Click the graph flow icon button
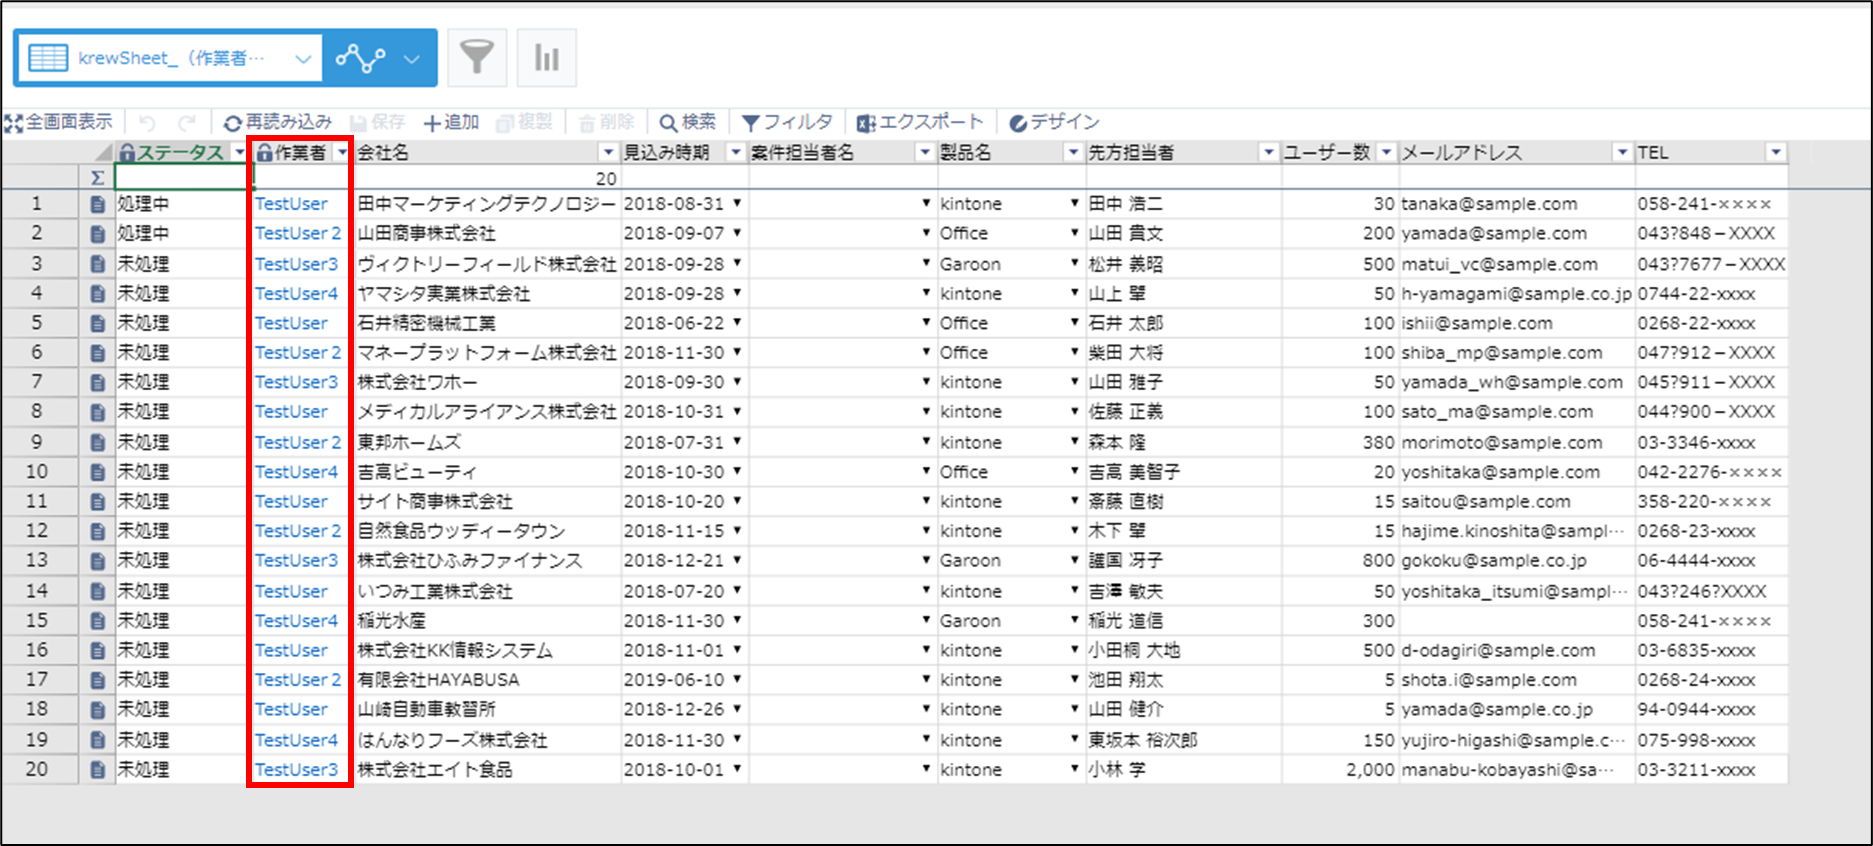1873x846 pixels. [x=360, y=58]
